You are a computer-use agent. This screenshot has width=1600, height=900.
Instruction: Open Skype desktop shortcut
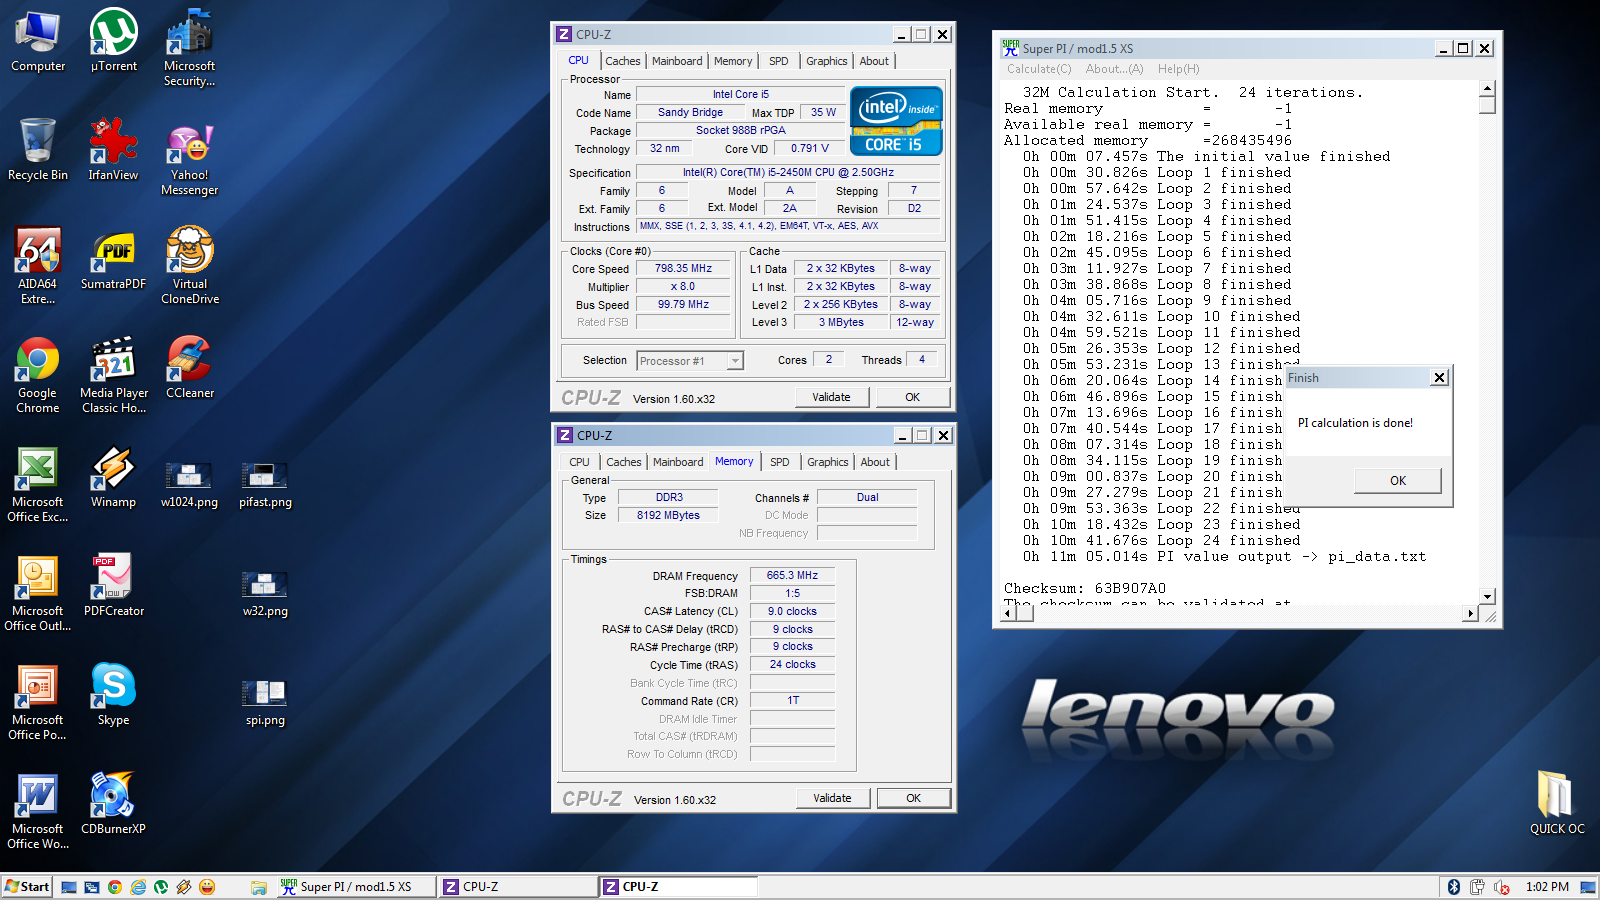tap(113, 695)
